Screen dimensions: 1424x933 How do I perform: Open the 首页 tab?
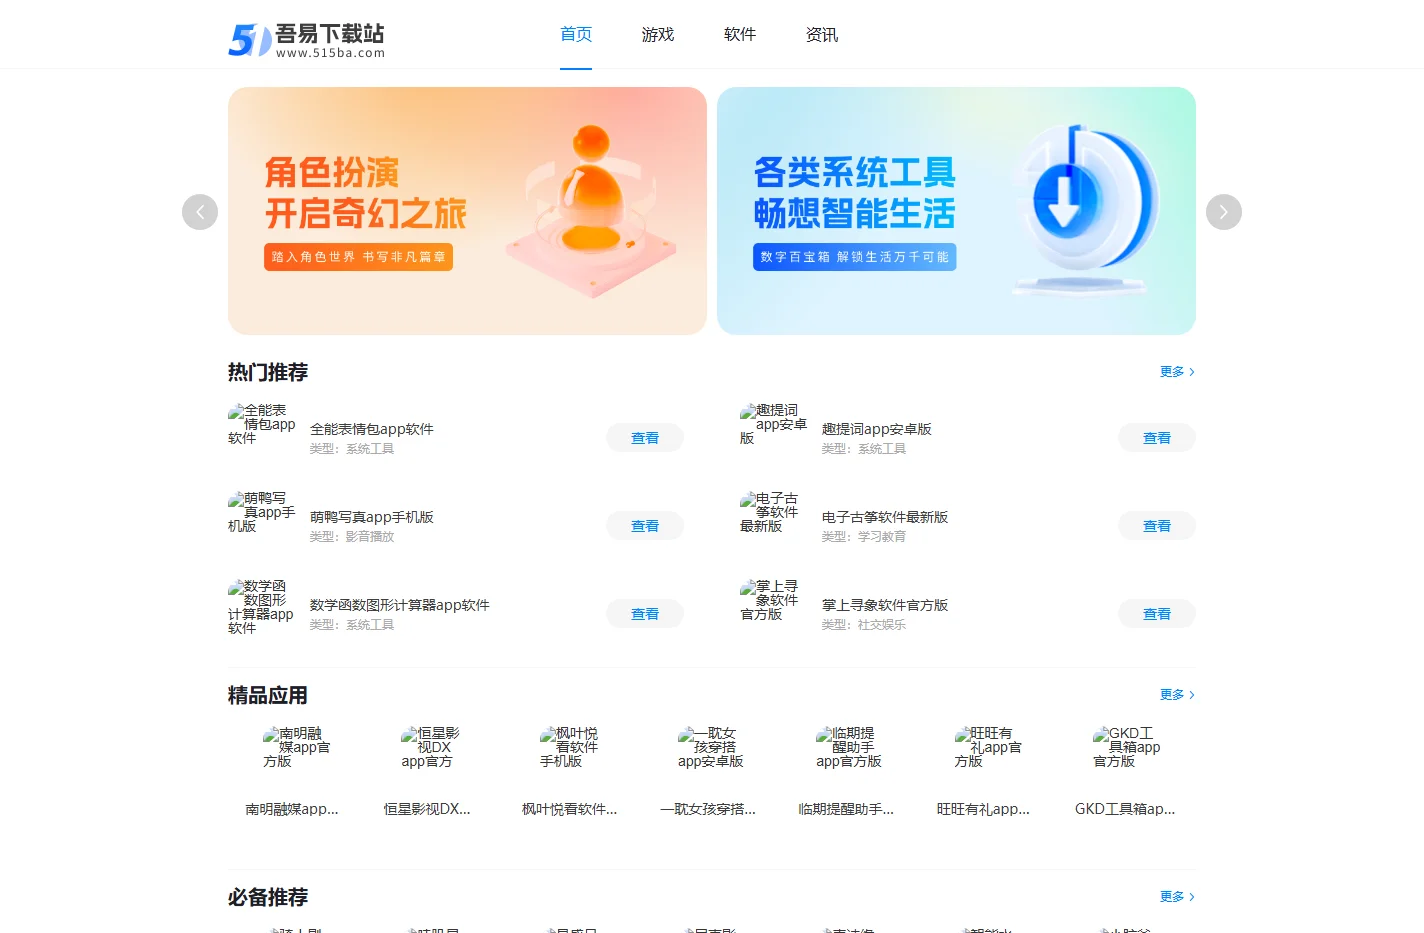click(576, 35)
